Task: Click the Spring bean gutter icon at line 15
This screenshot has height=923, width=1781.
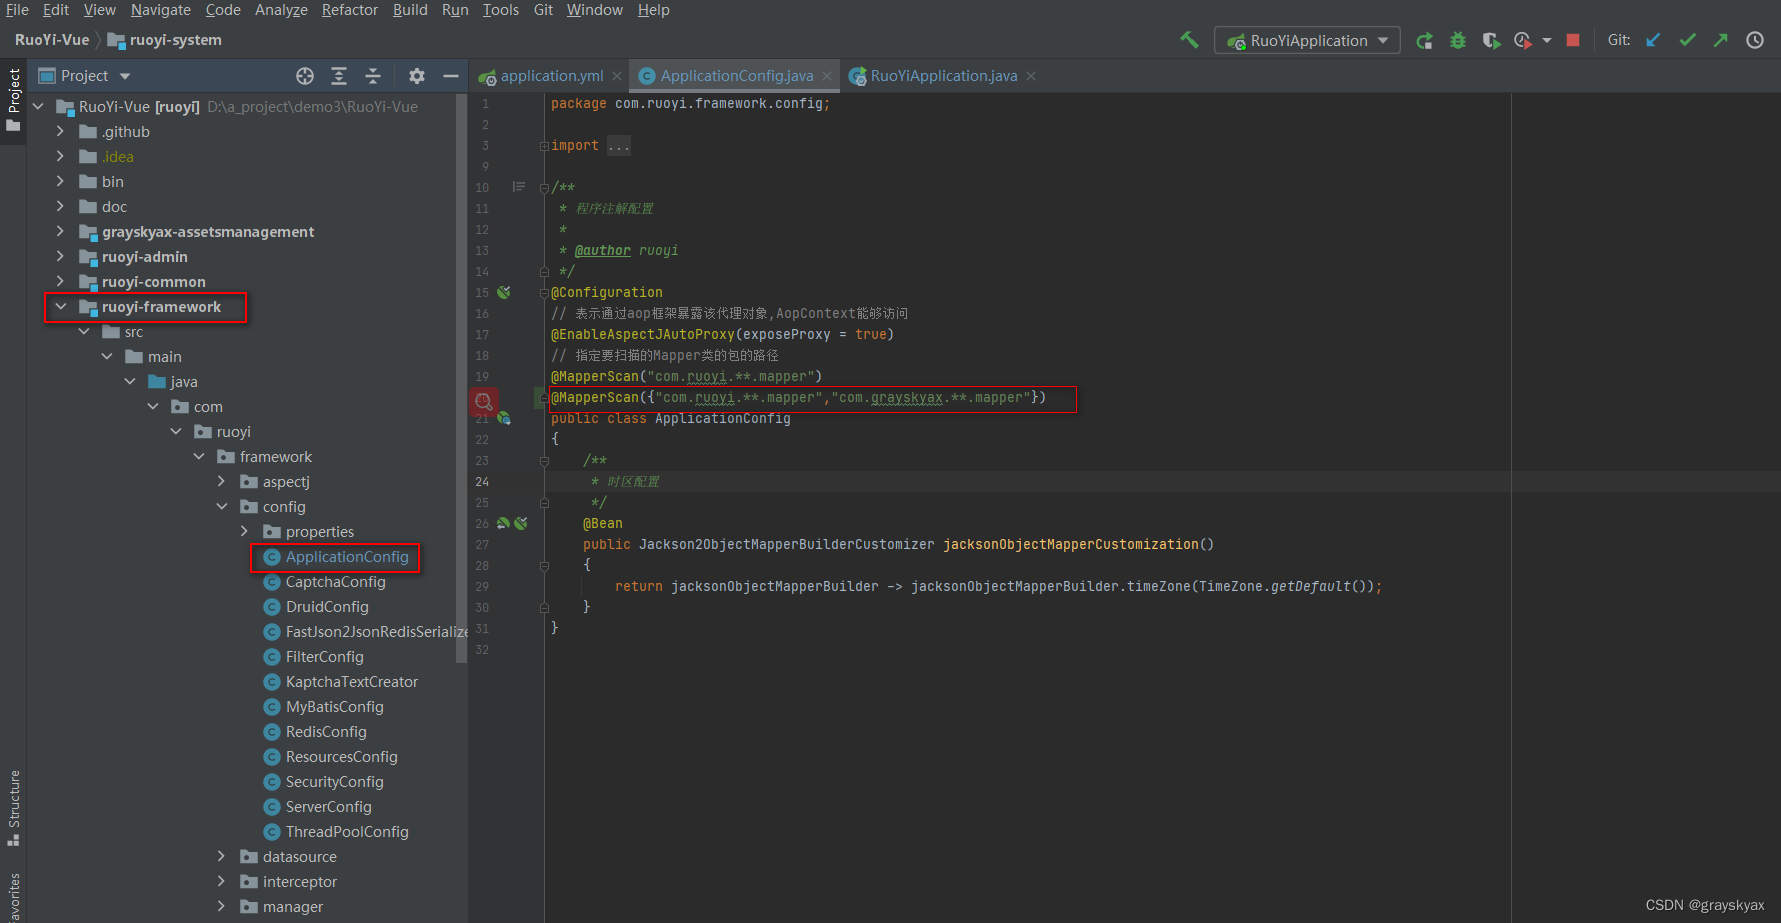Action: 504,292
